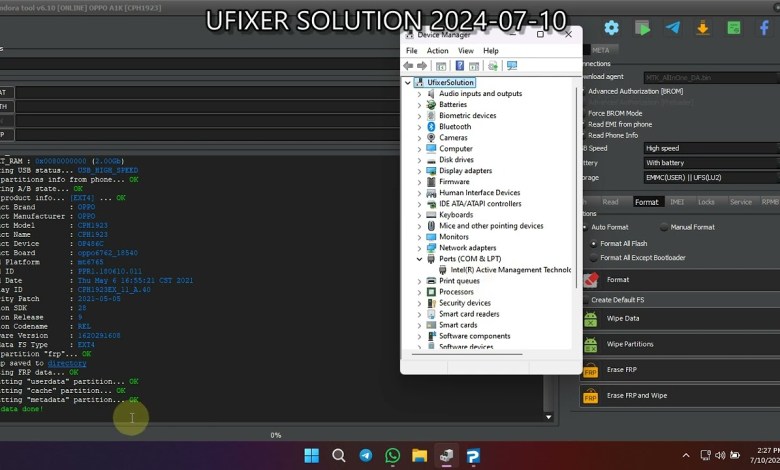The image size is (780, 470).
Task: Switch to the Service tab
Action: [740, 202]
